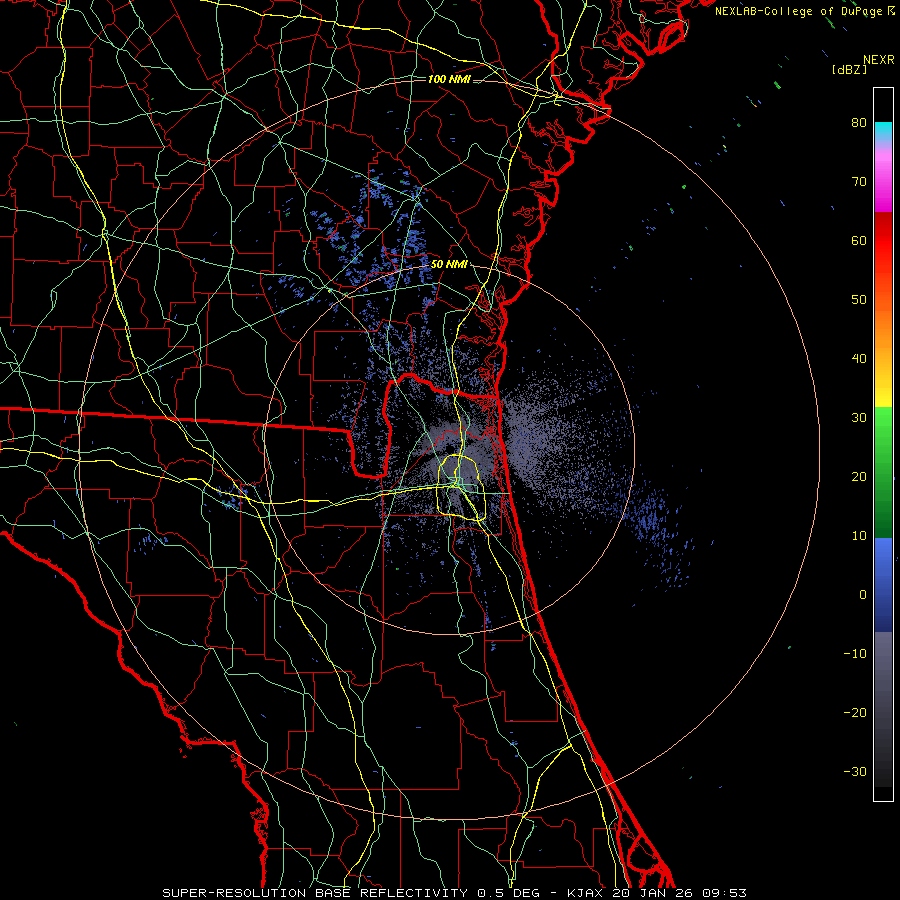Click the 10 value on dBZ scale
This screenshot has width=900, height=900.
tap(859, 536)
